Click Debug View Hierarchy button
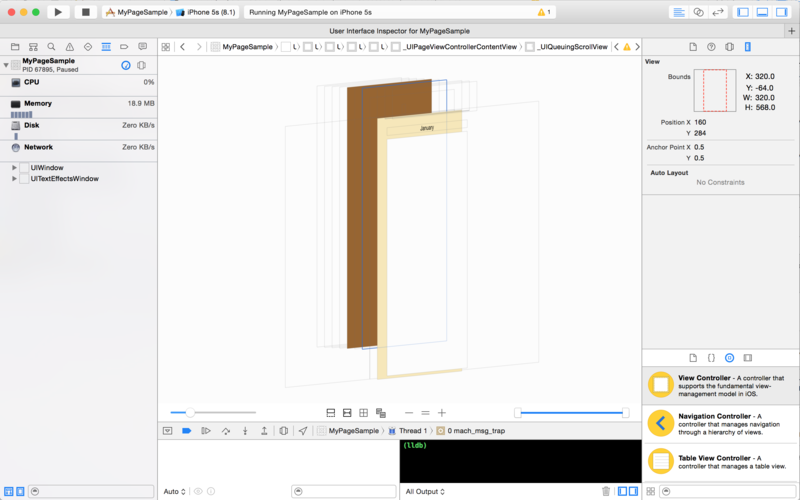The height and width of the screenshot is (500, 800). tap(284, 431)
